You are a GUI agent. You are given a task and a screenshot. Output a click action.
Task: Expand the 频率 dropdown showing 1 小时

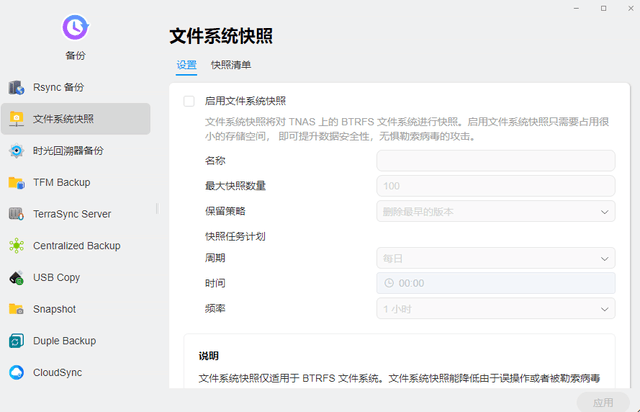pos(496,309)
